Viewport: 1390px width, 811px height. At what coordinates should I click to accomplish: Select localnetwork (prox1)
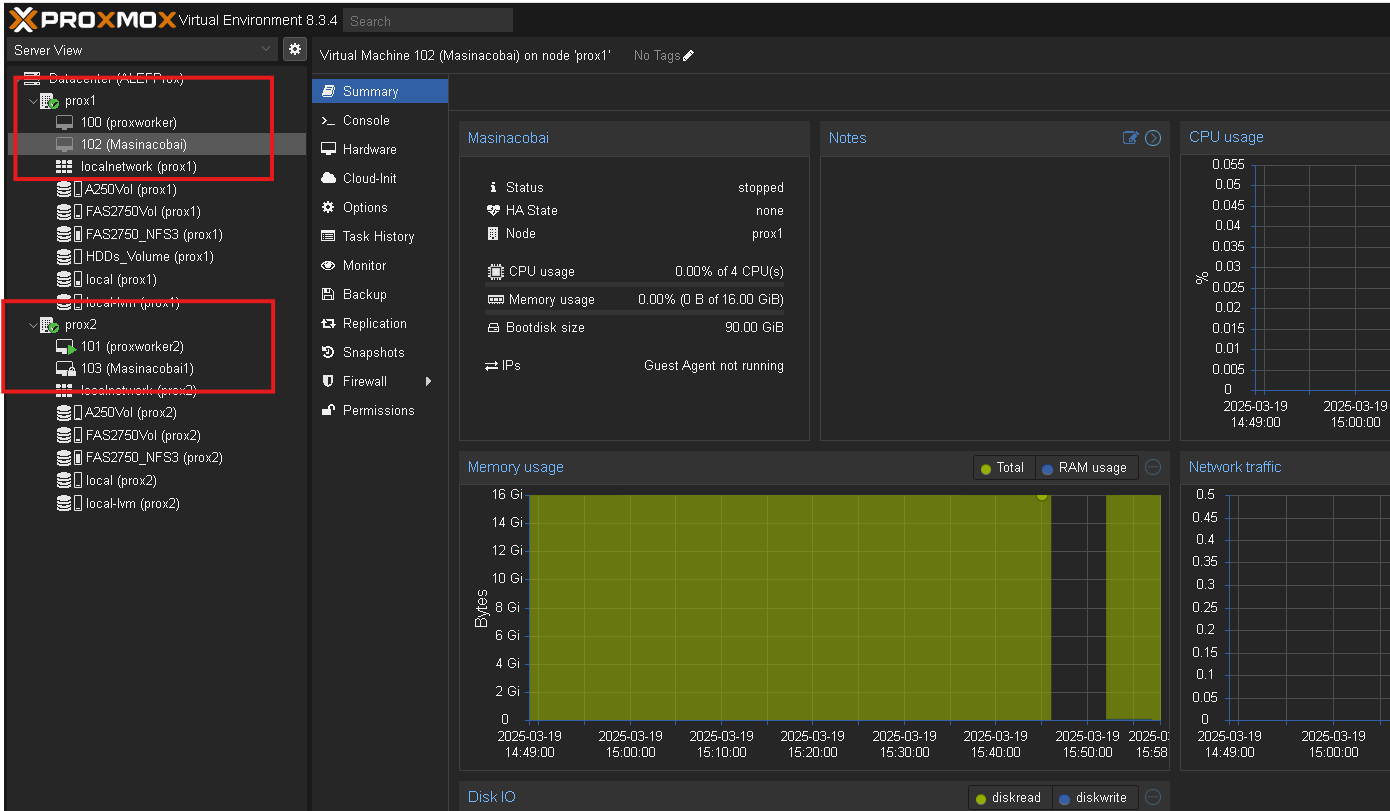138,167
